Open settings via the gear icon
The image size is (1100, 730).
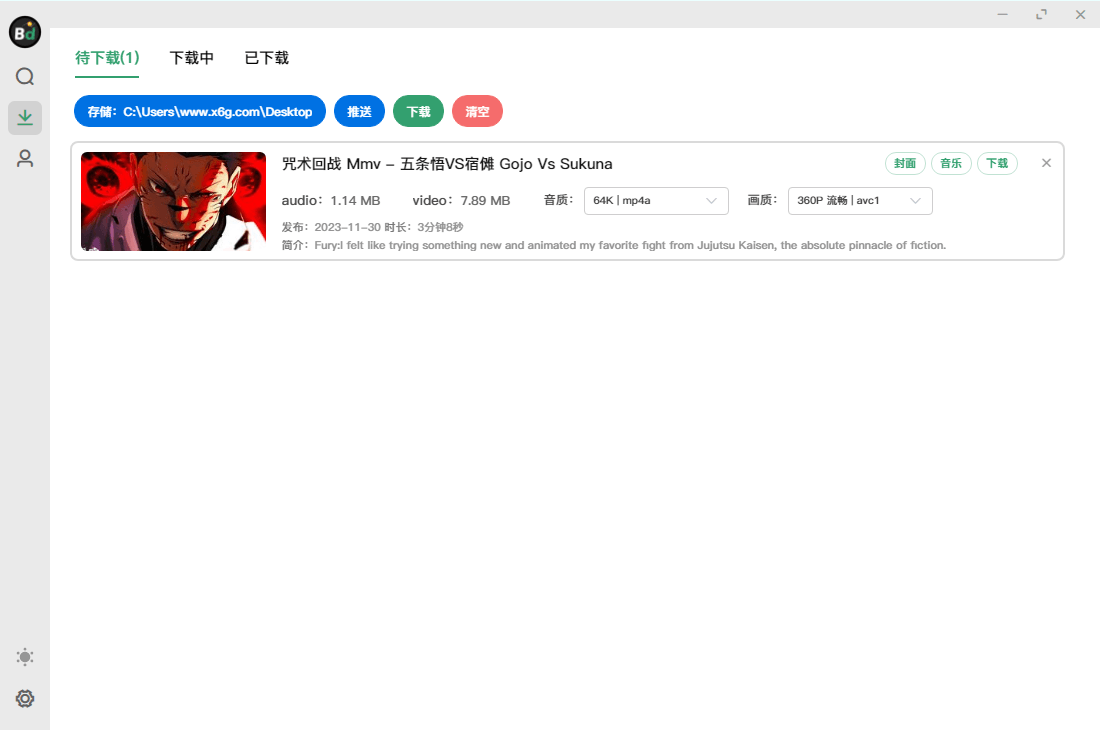click(24, 698)
